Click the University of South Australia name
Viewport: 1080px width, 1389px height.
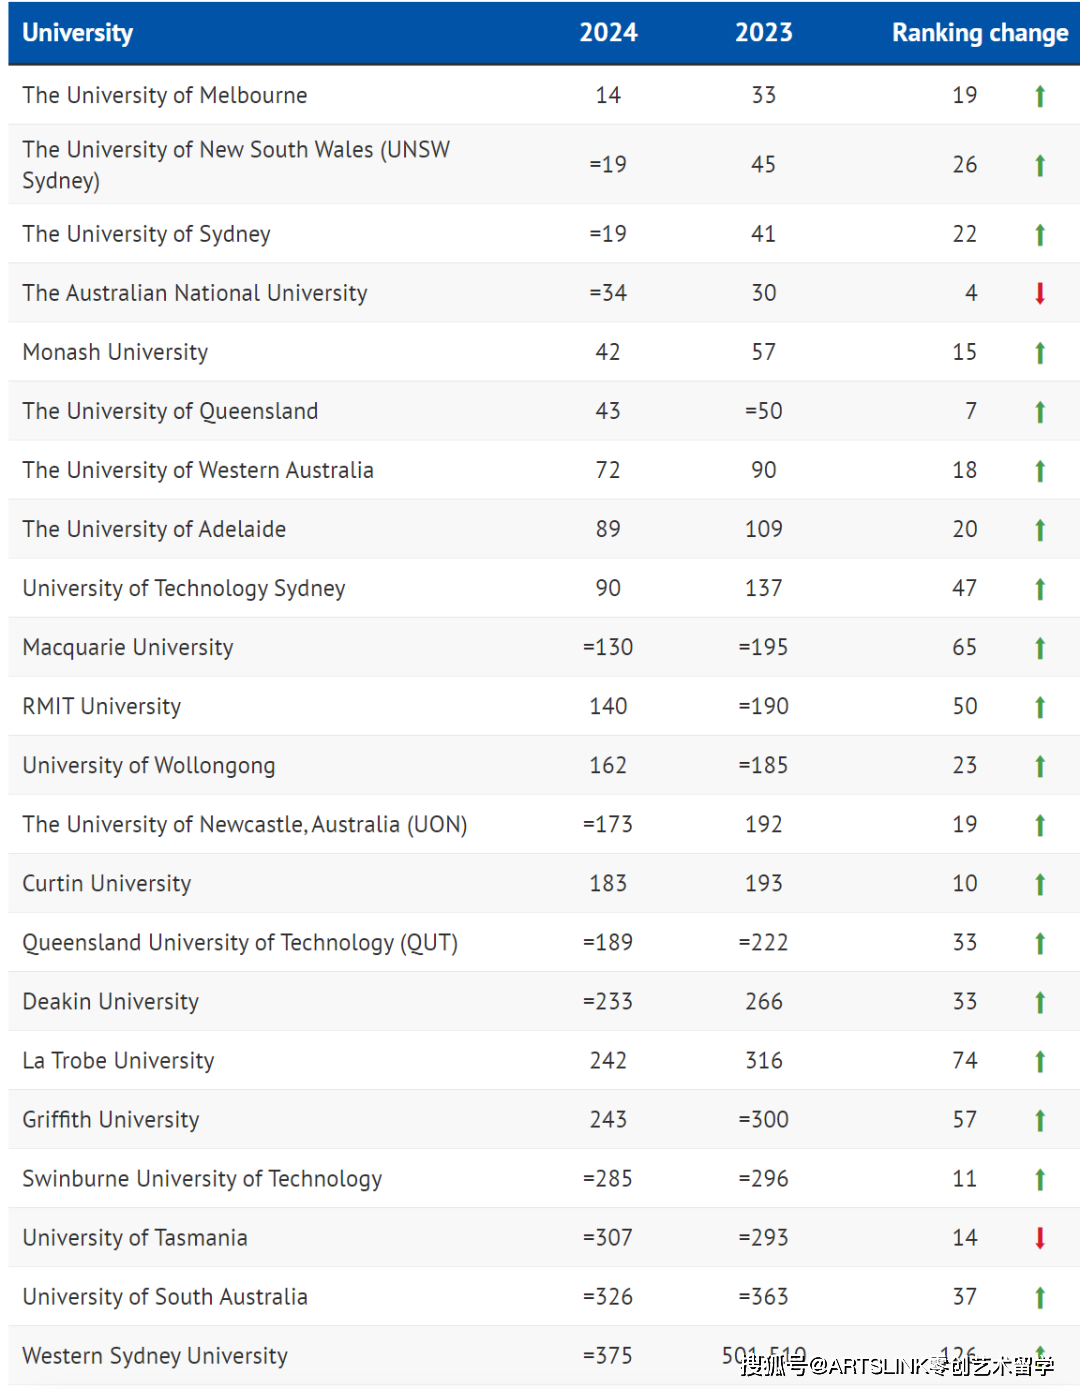165,1297
